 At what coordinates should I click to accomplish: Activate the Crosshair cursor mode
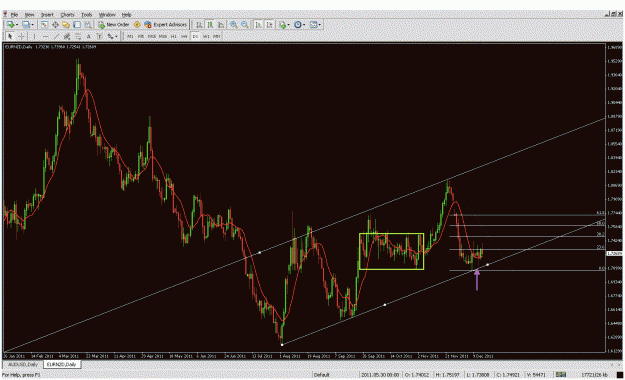click(x=22, y=36)
